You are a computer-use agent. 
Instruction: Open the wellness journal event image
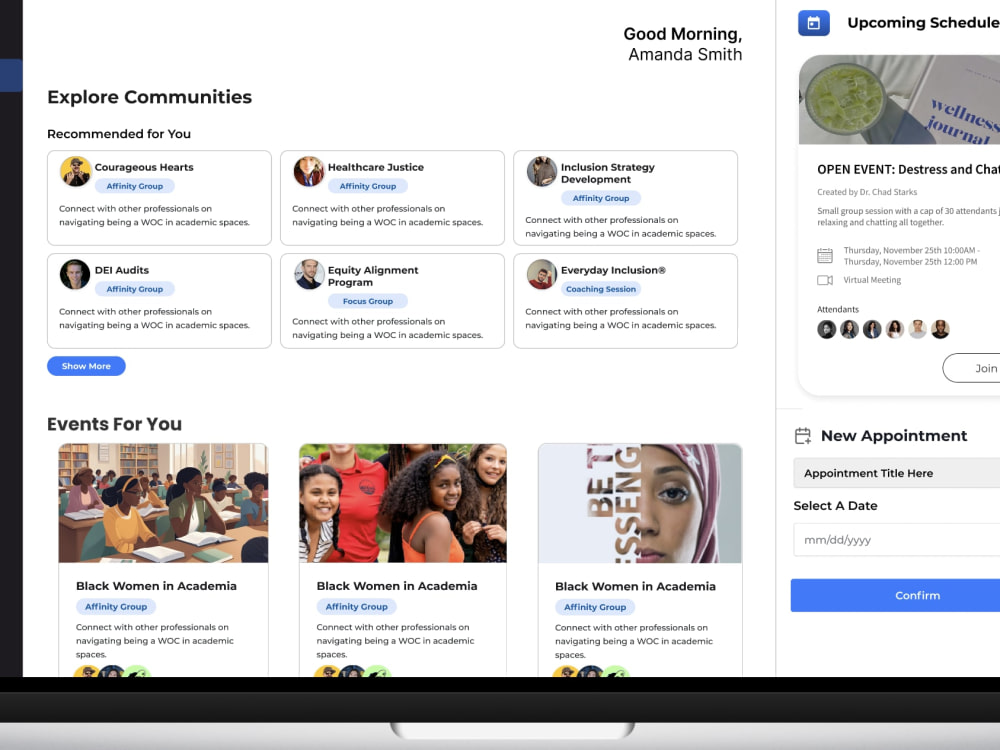[x=899, y=99]
